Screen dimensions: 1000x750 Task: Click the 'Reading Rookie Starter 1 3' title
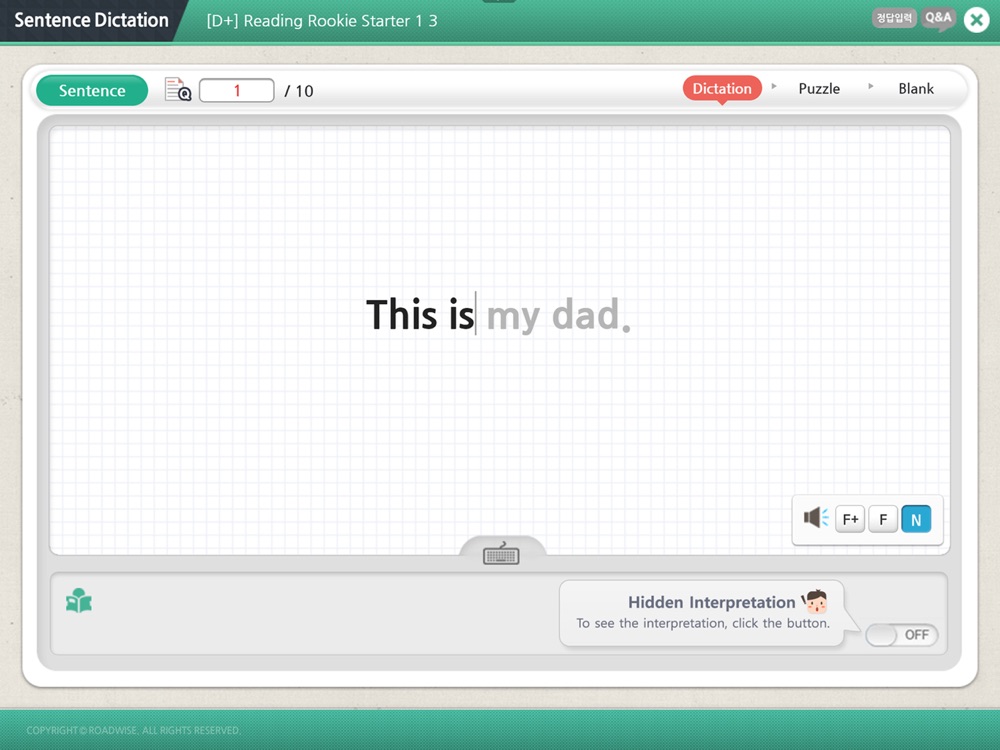click(x=321, y=21)
